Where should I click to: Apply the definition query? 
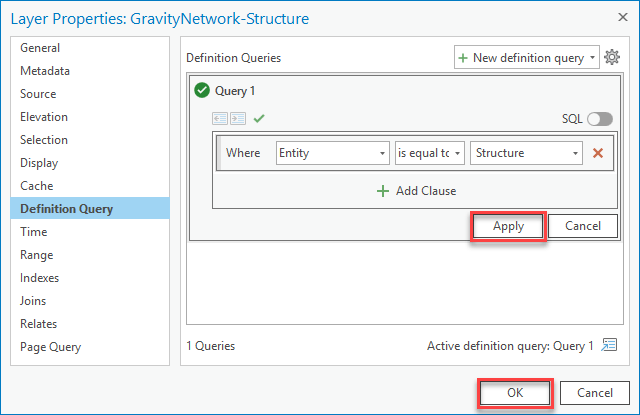[x=508, y=226]
